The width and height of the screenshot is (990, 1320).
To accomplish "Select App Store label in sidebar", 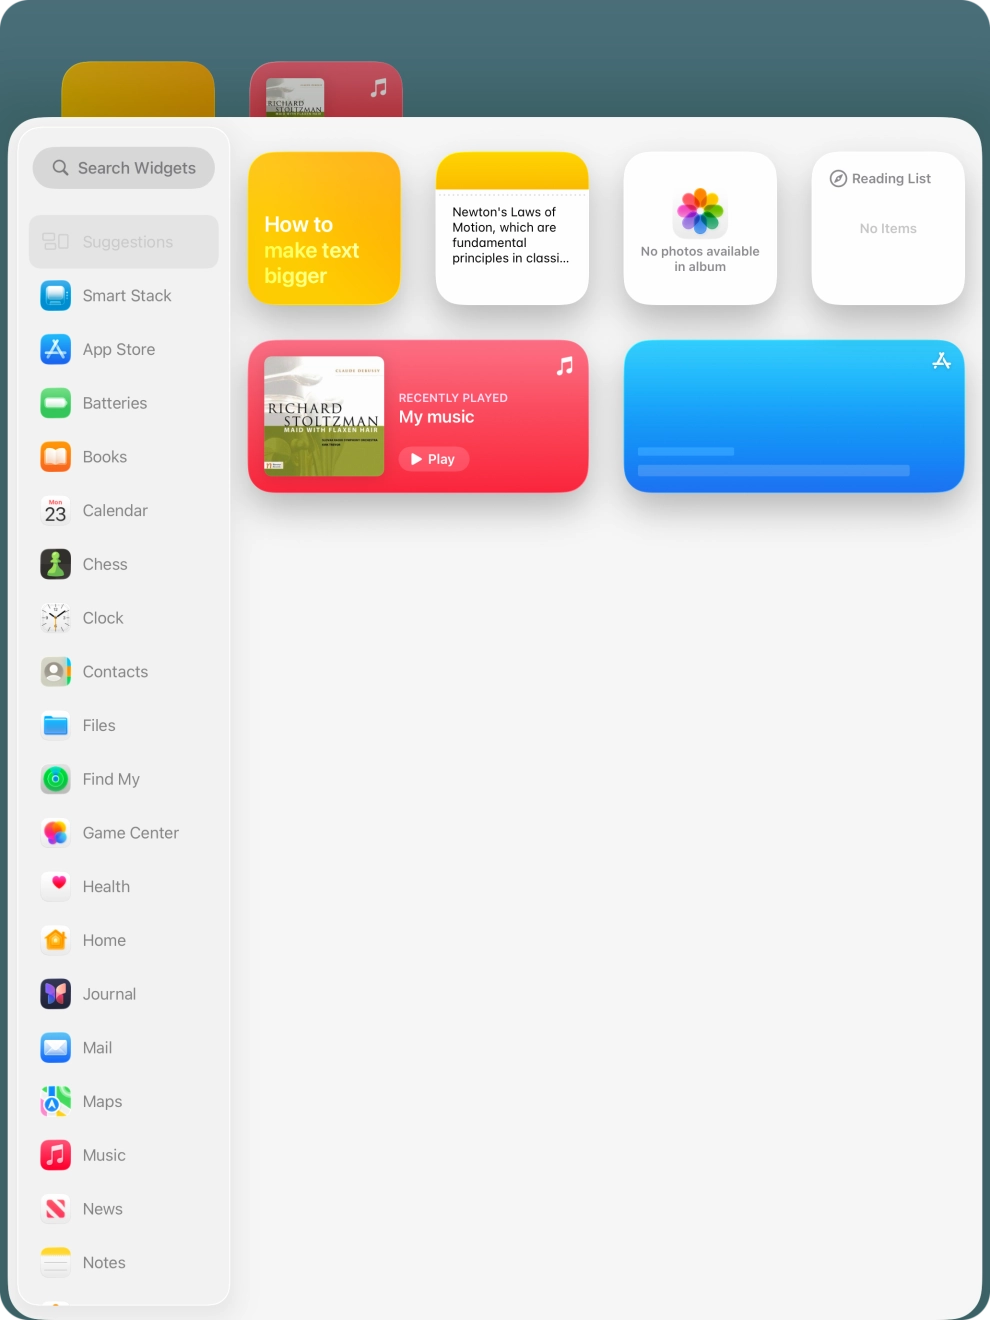I will coord(119,350).
